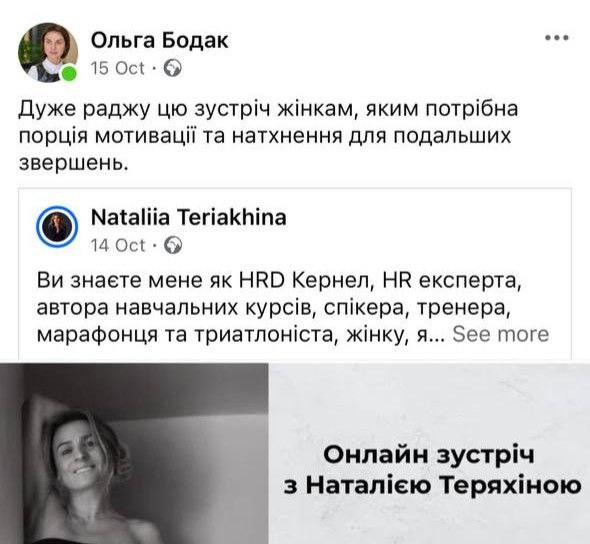This screenshot has width=590, height=544.
Task: Click the з Наталією Теряхіною banner line
Action: [x=432, y=486]
